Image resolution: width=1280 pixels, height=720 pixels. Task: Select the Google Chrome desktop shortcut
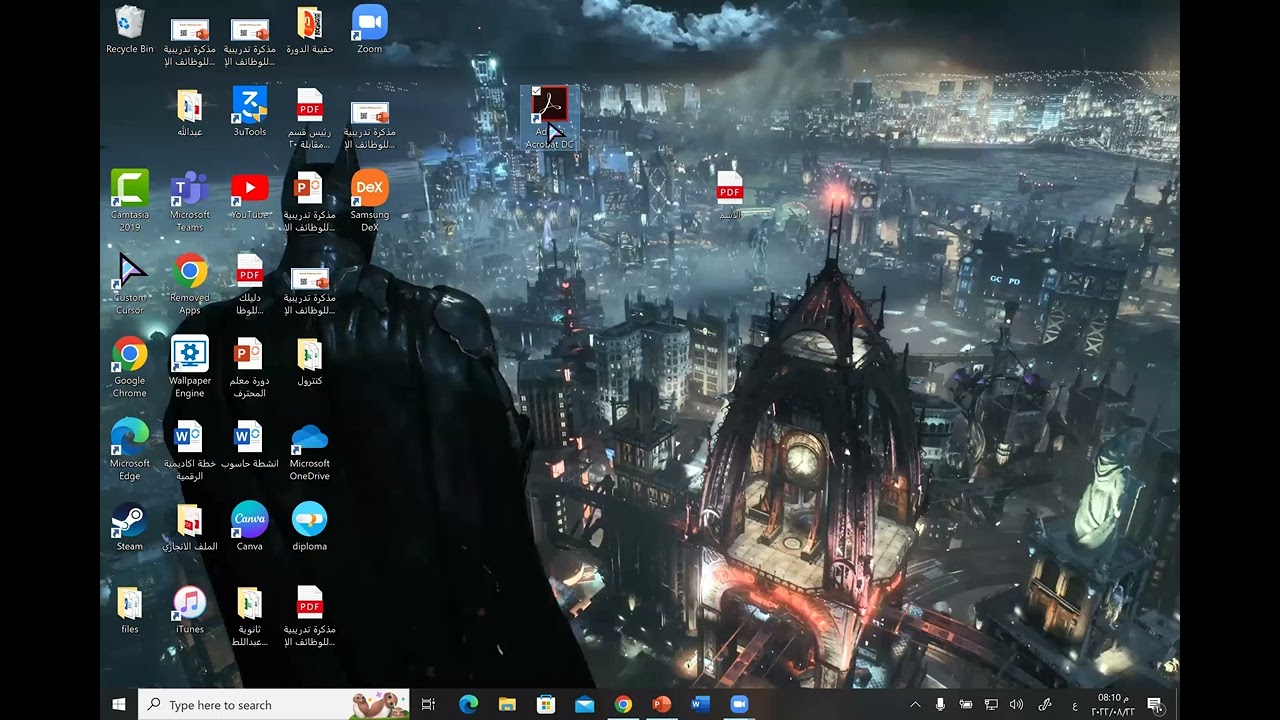(x=130, y=367)
